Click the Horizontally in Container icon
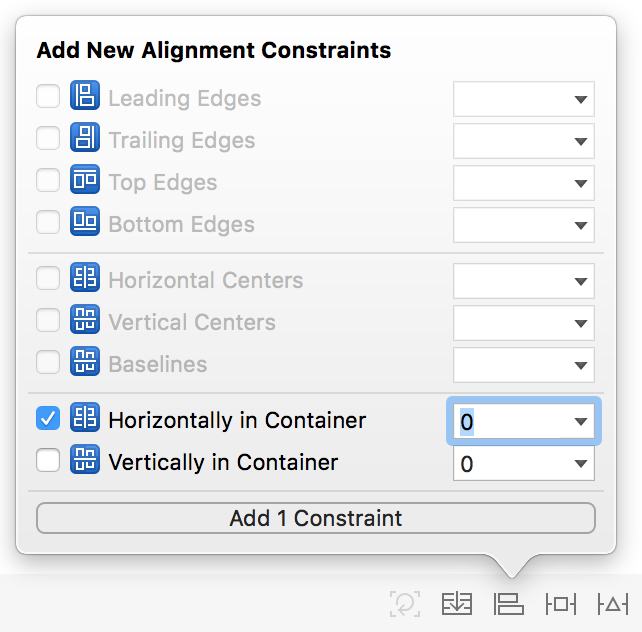Viewport: 642px width, 632px height. (x=85, y=420)
